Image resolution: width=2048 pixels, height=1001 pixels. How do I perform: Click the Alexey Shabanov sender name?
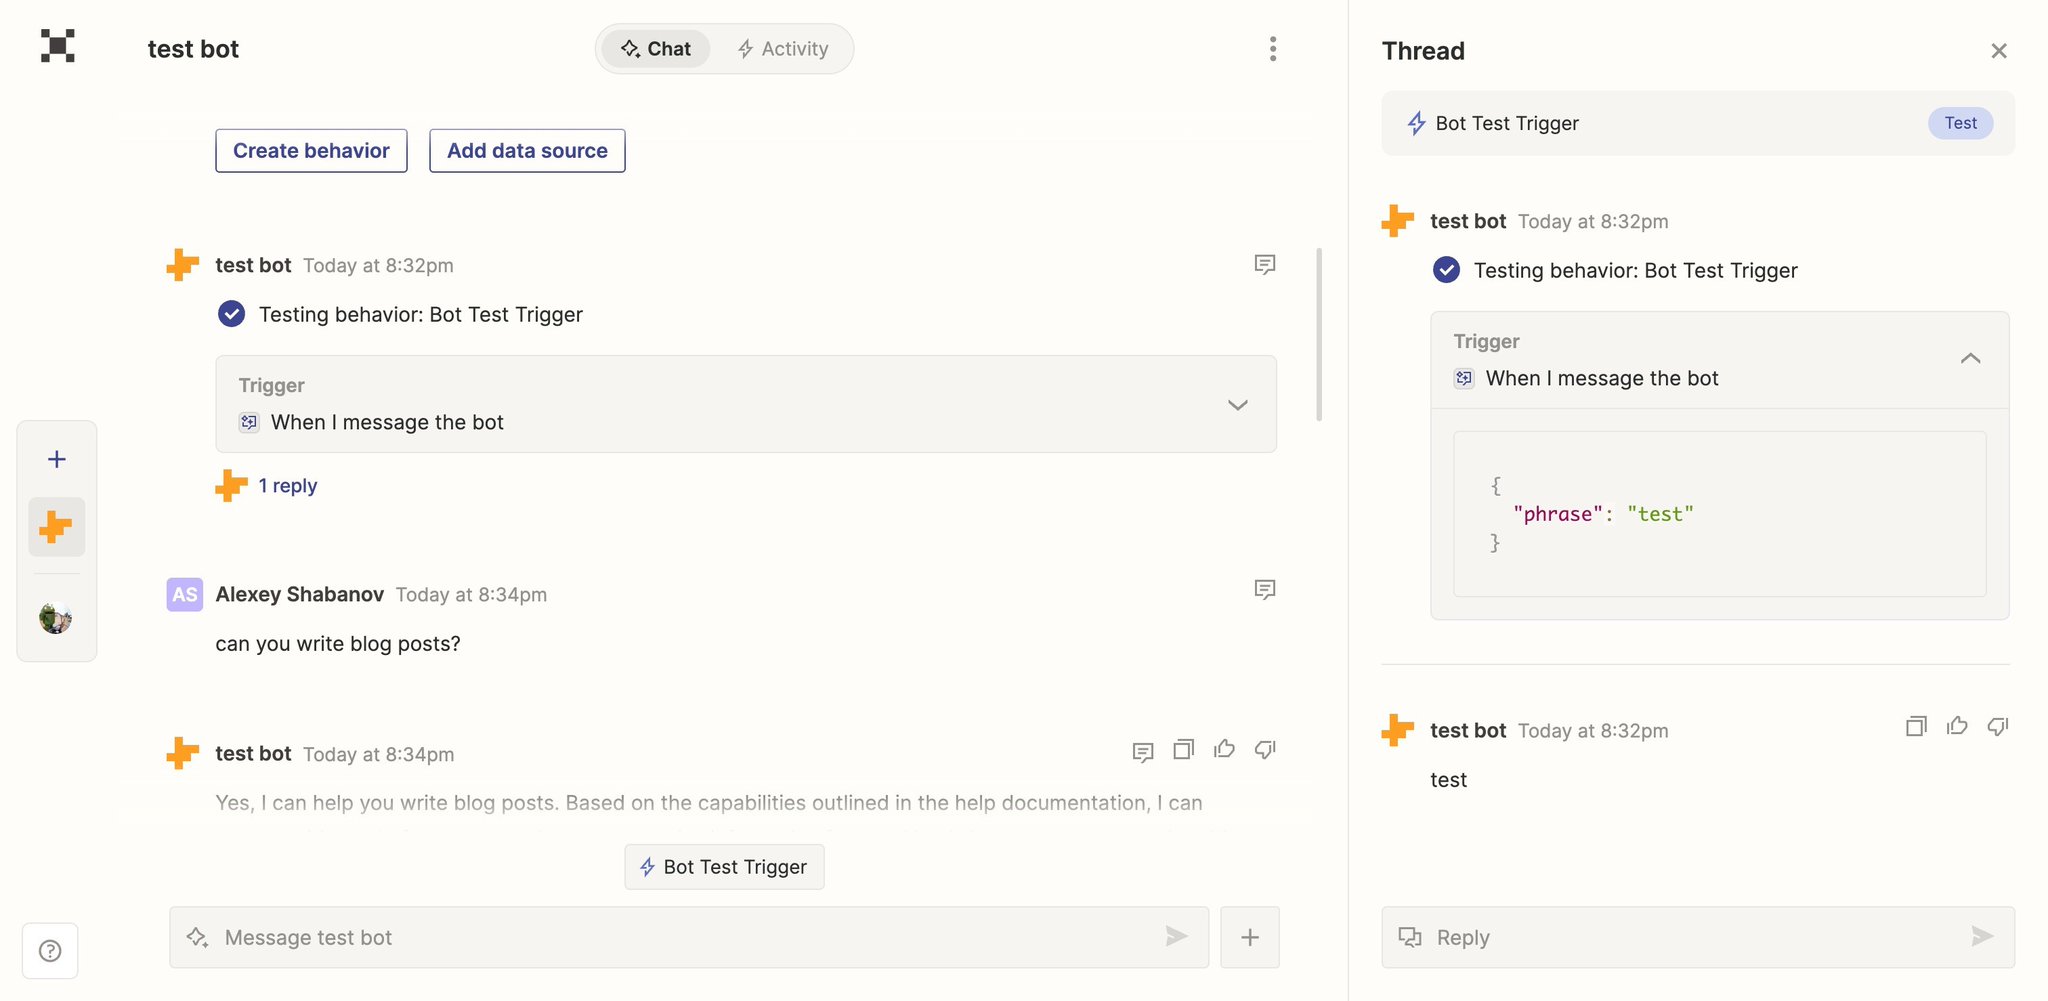coord(300,595)
